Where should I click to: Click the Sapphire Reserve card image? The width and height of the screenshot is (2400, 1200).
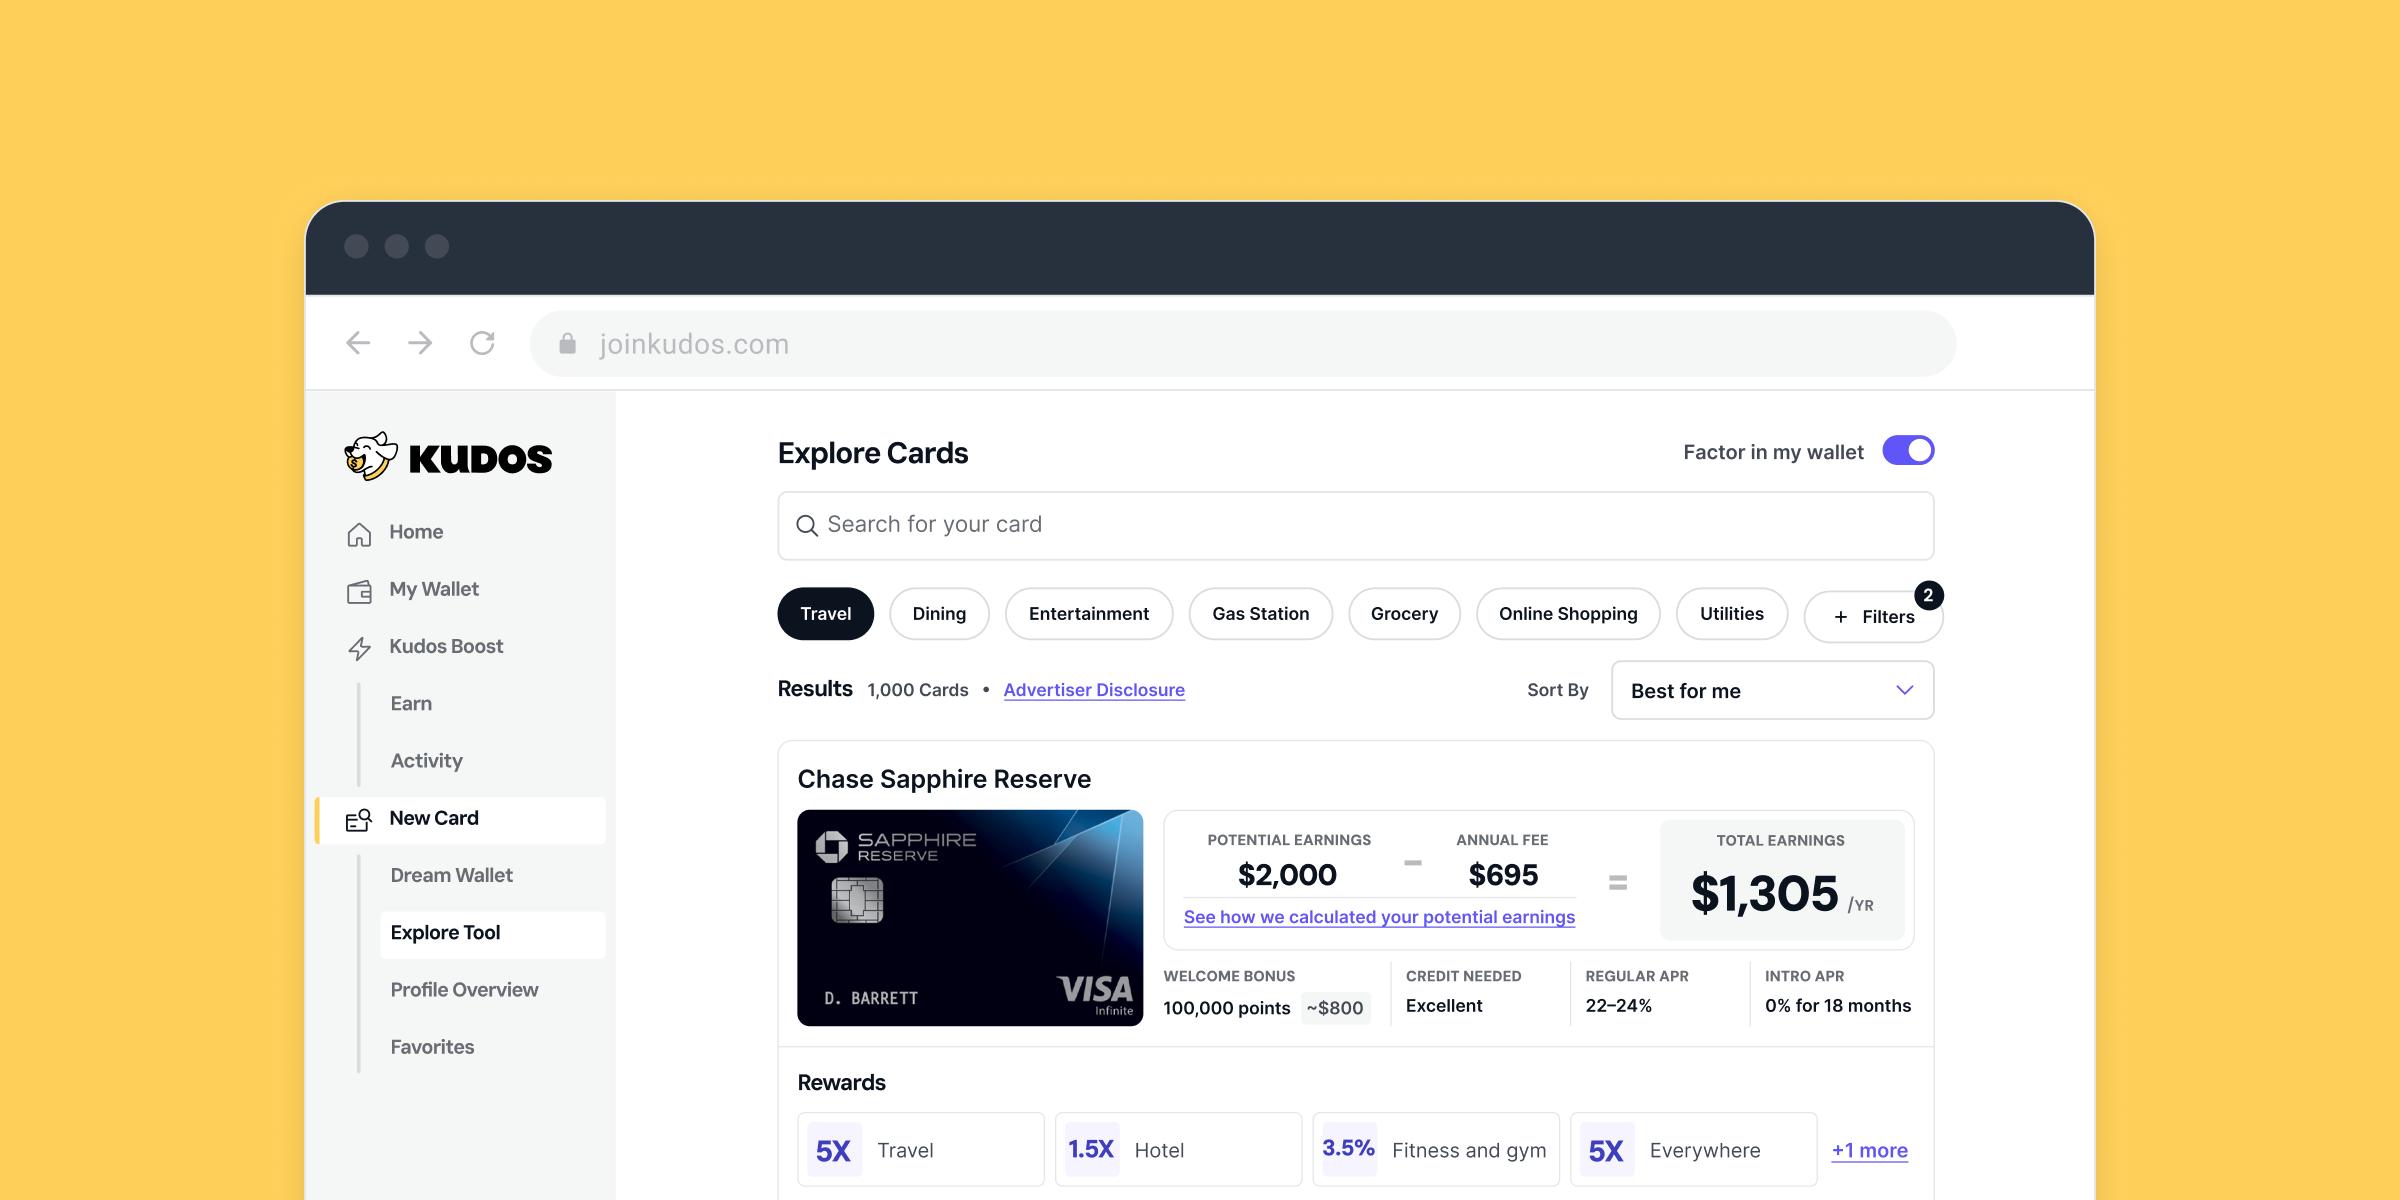click(x=970, y=918)
